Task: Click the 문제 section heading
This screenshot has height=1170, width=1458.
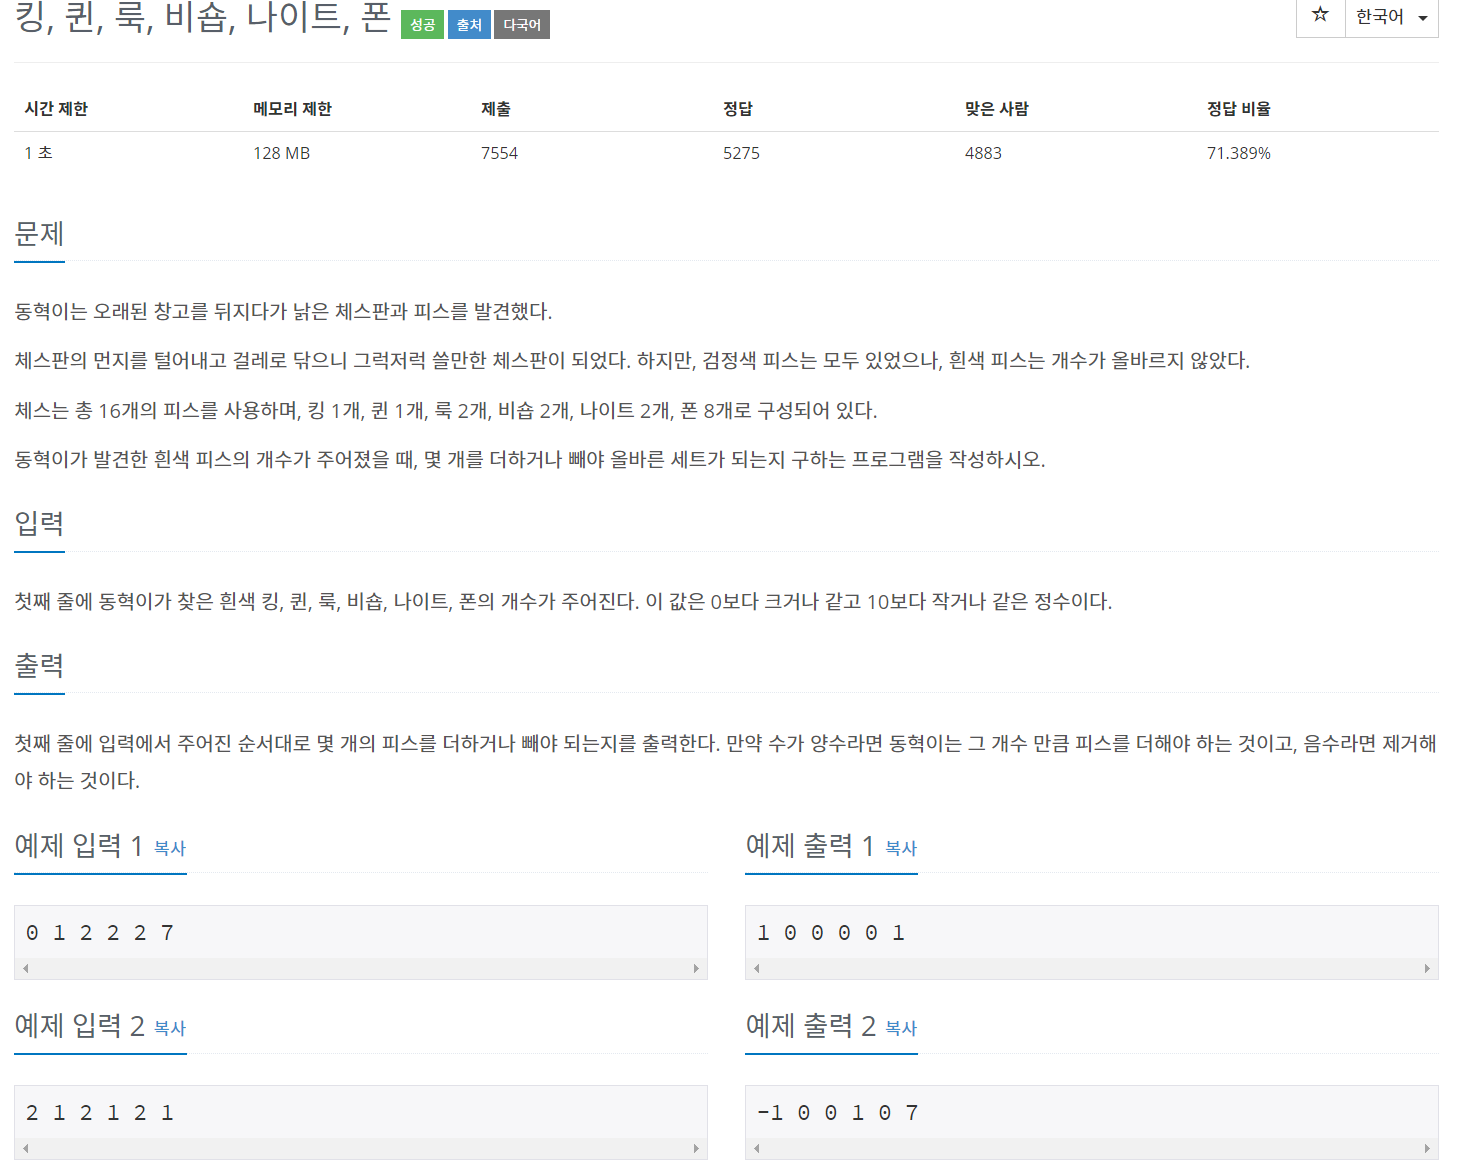Action: [39, 234]
